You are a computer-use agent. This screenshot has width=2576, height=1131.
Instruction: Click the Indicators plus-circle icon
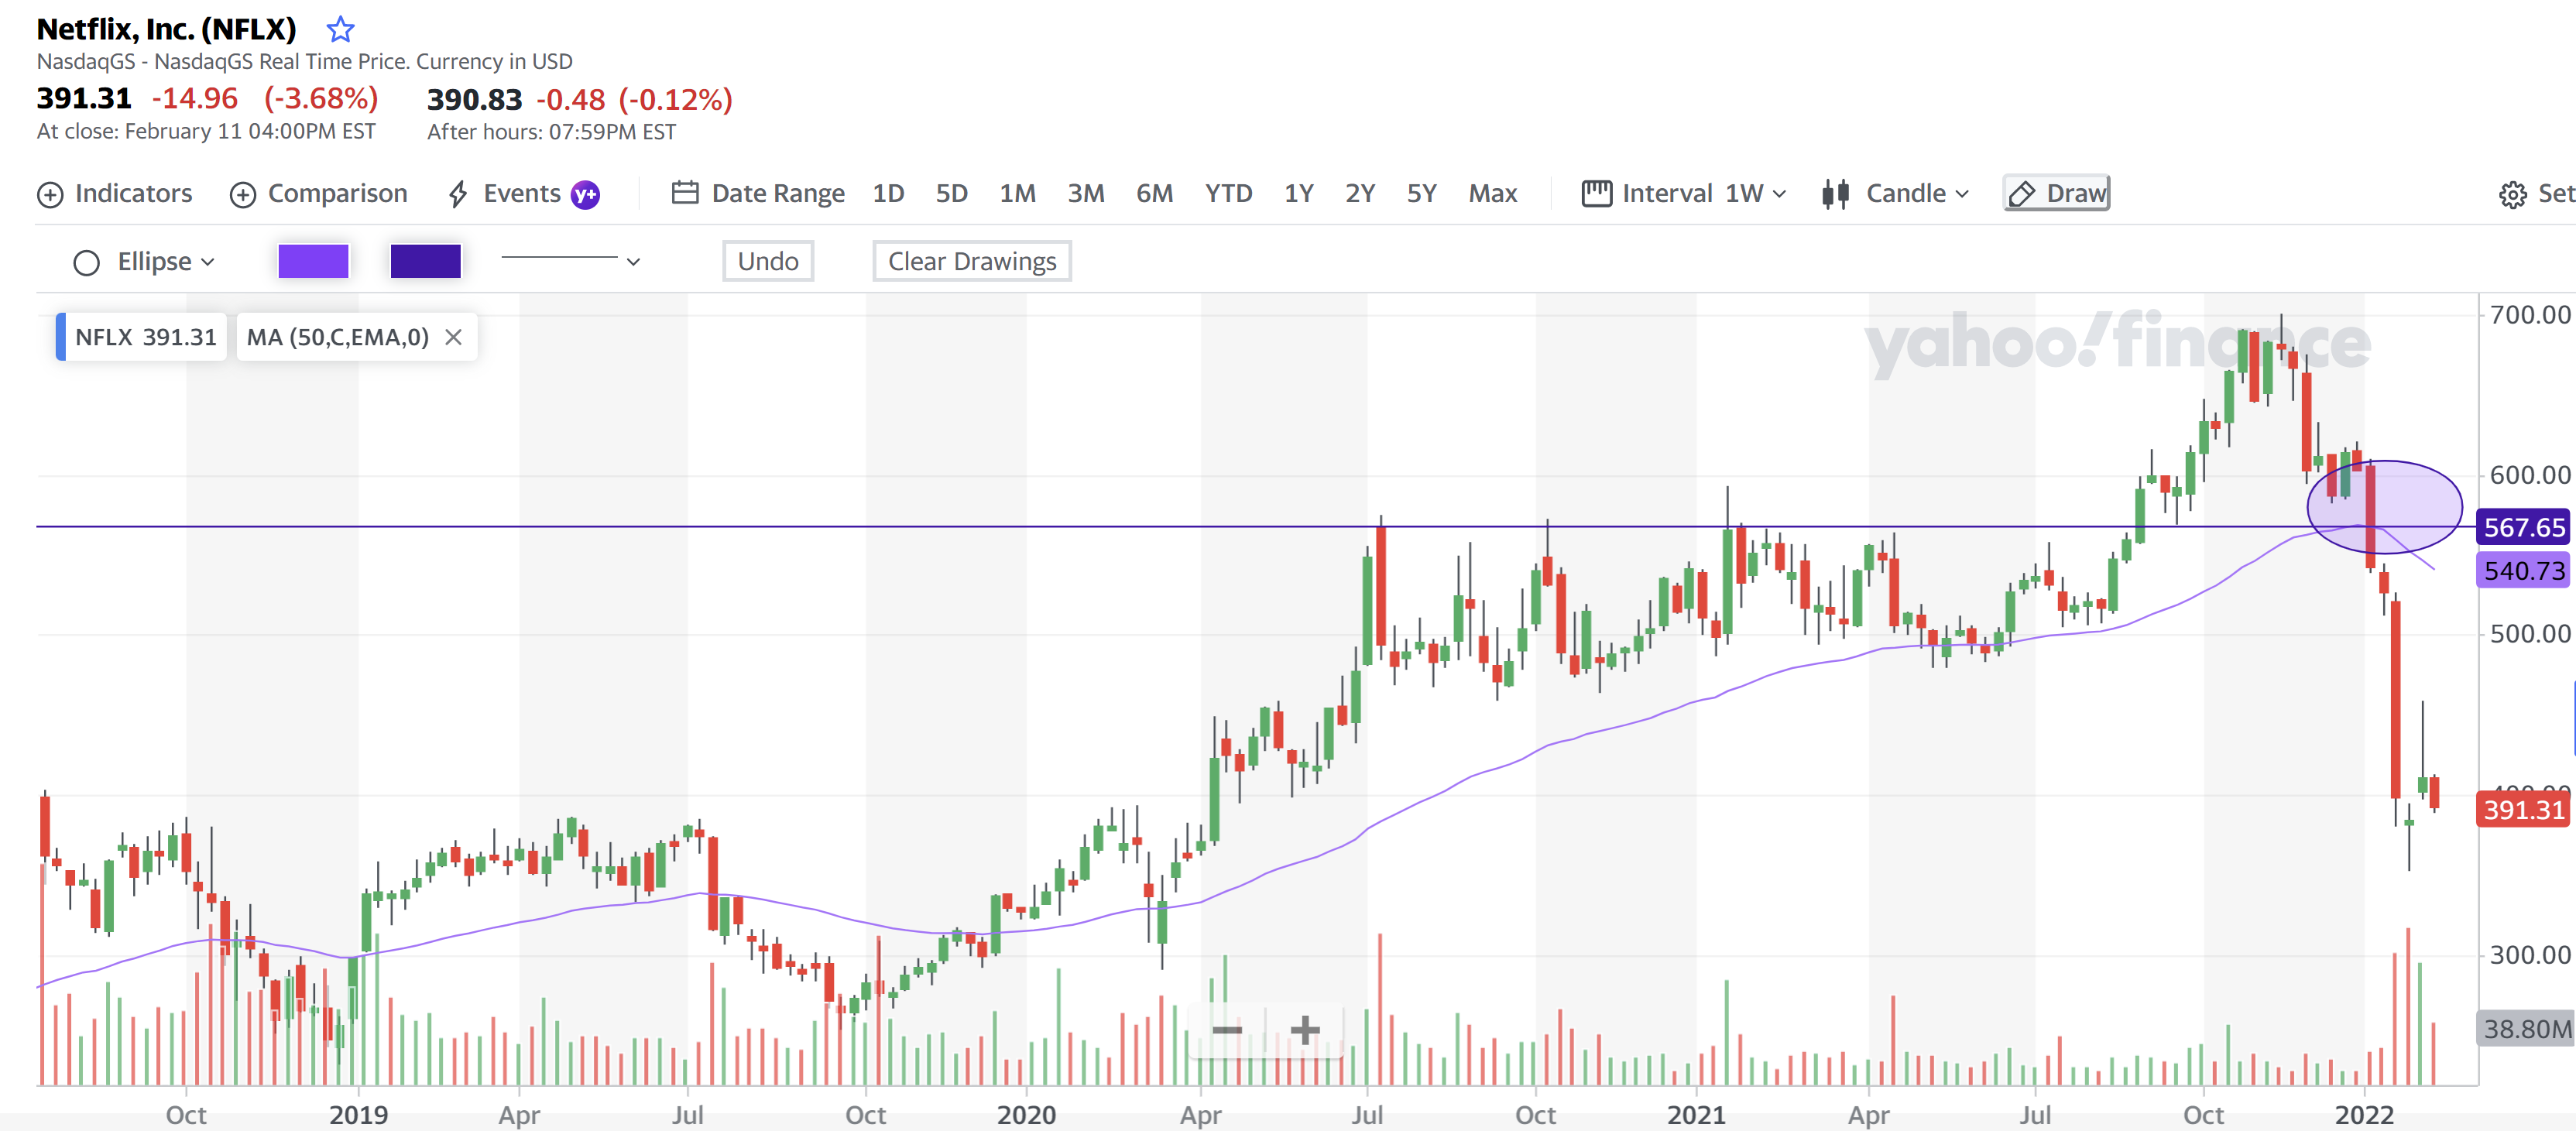point(50,194)
